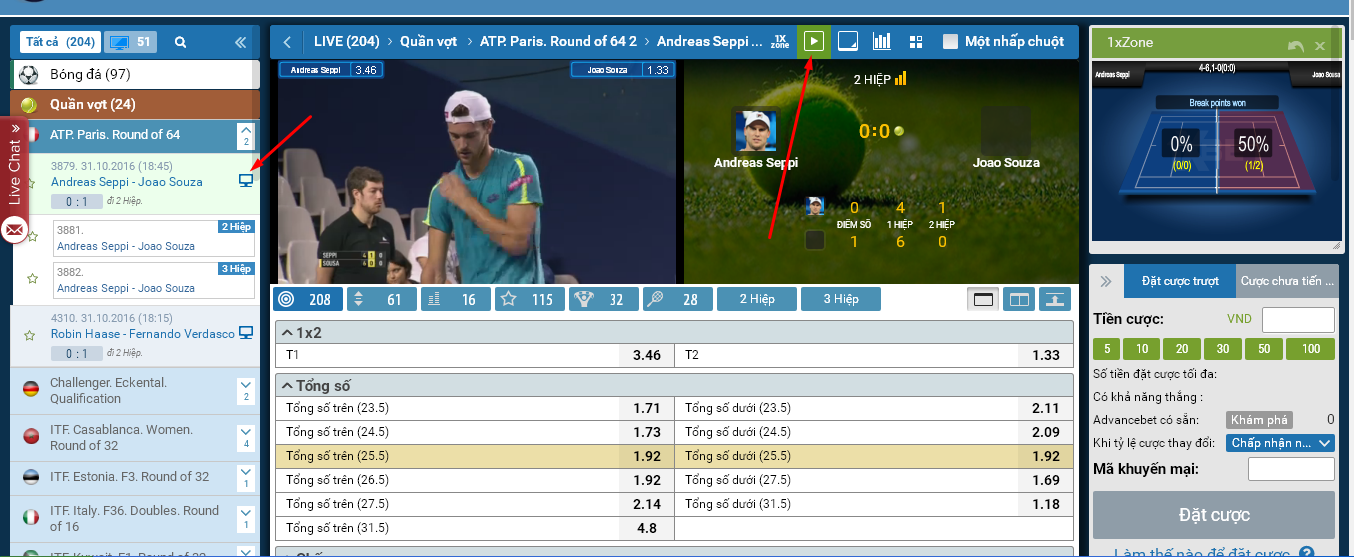
Task: Select the racket filter showing 28
Action: click(678, 299)
